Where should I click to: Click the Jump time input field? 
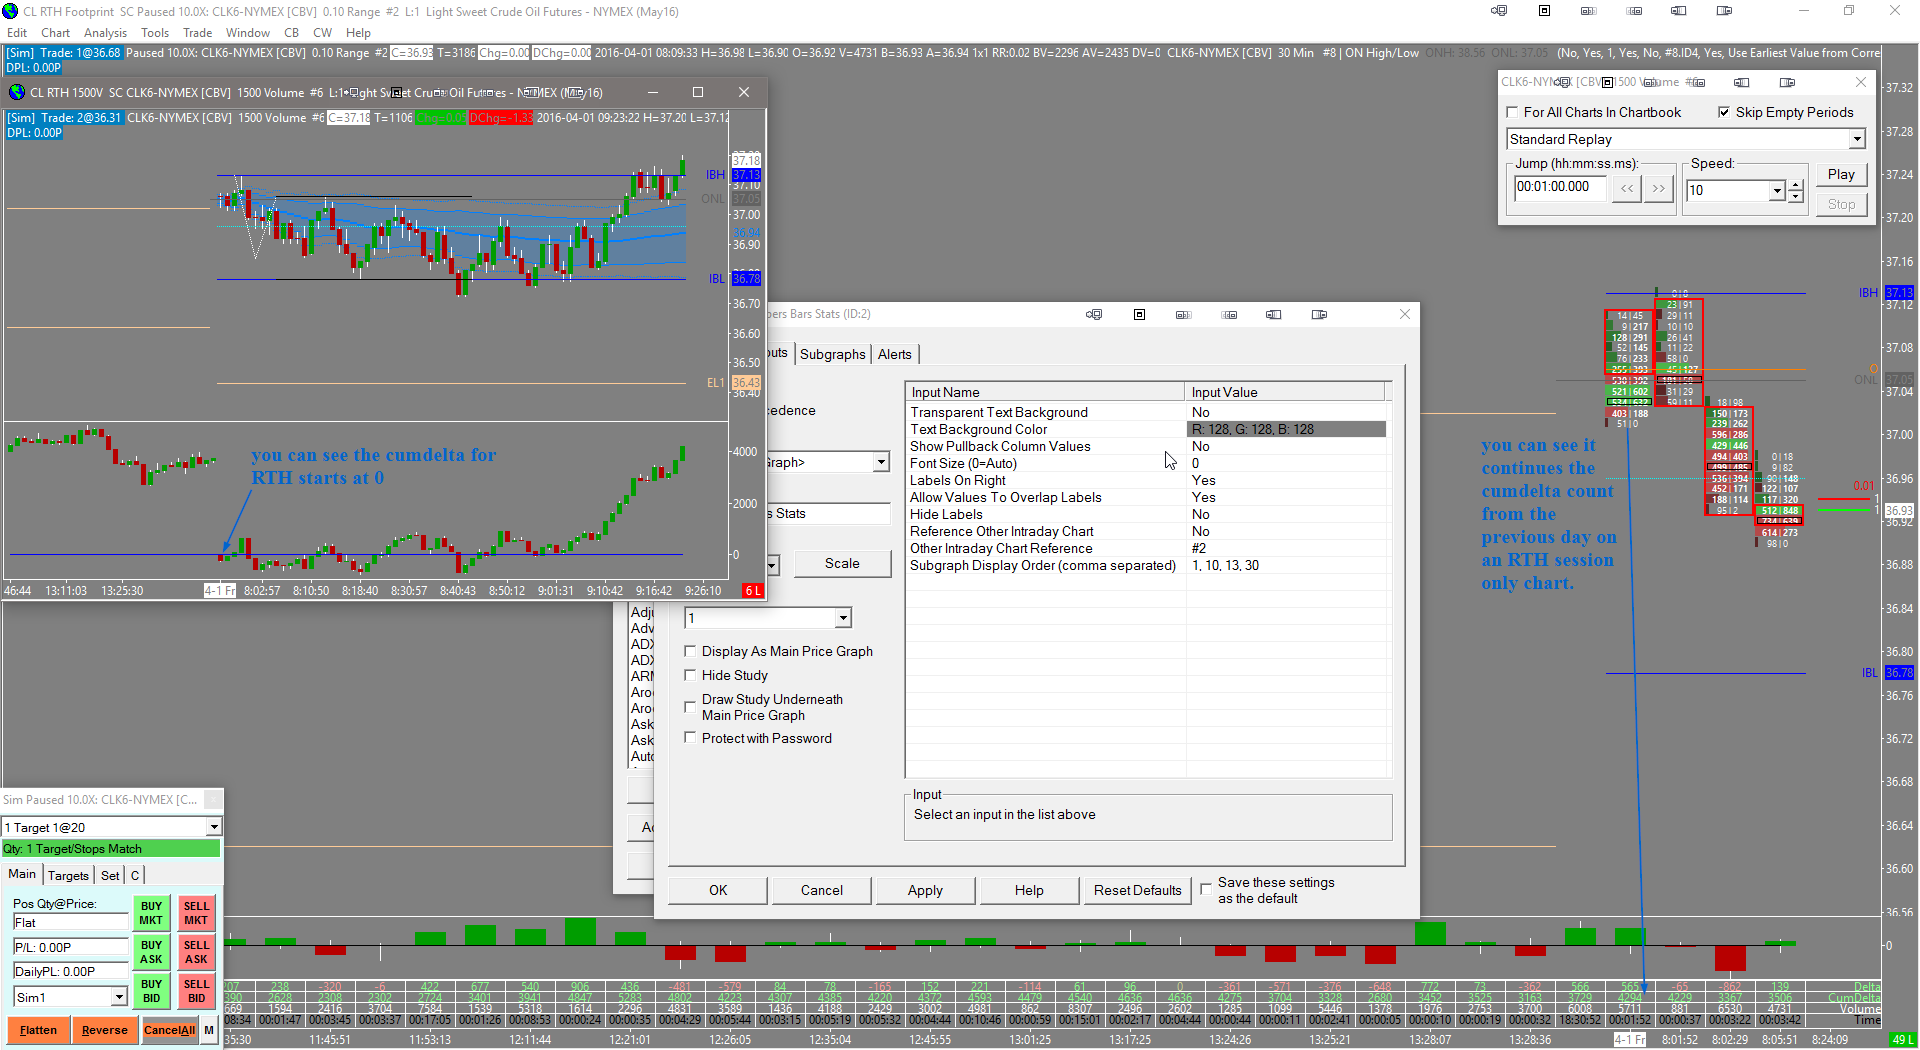tap(1560, 188)
